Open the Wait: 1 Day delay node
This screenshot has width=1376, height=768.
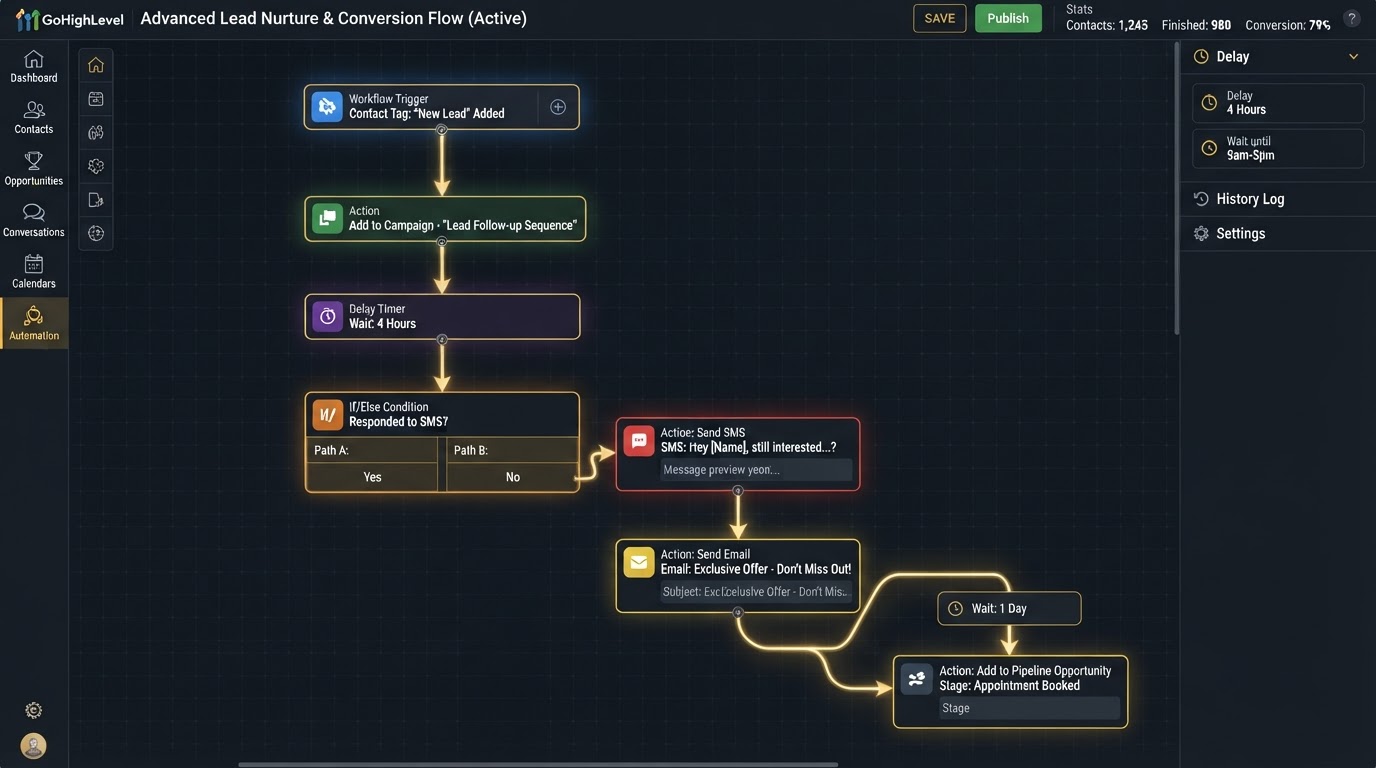click(x=1009, y=608)
